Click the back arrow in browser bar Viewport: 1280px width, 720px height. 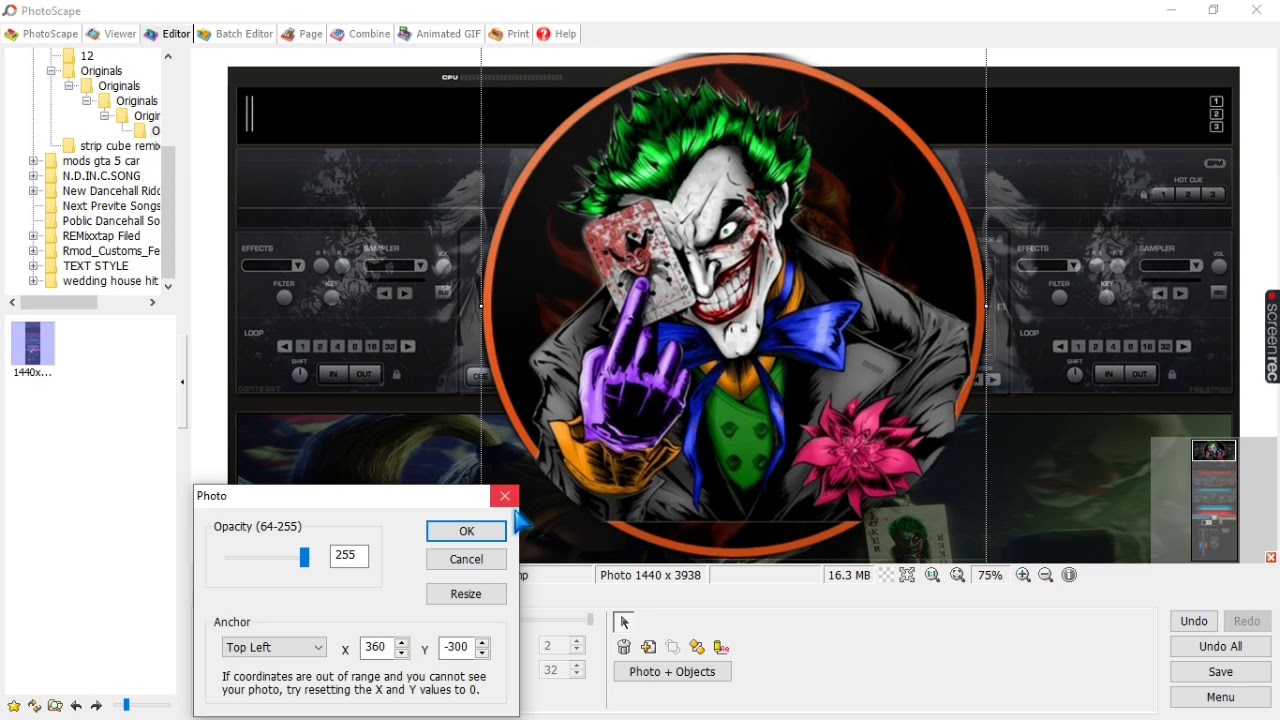(x=76, y=706)
